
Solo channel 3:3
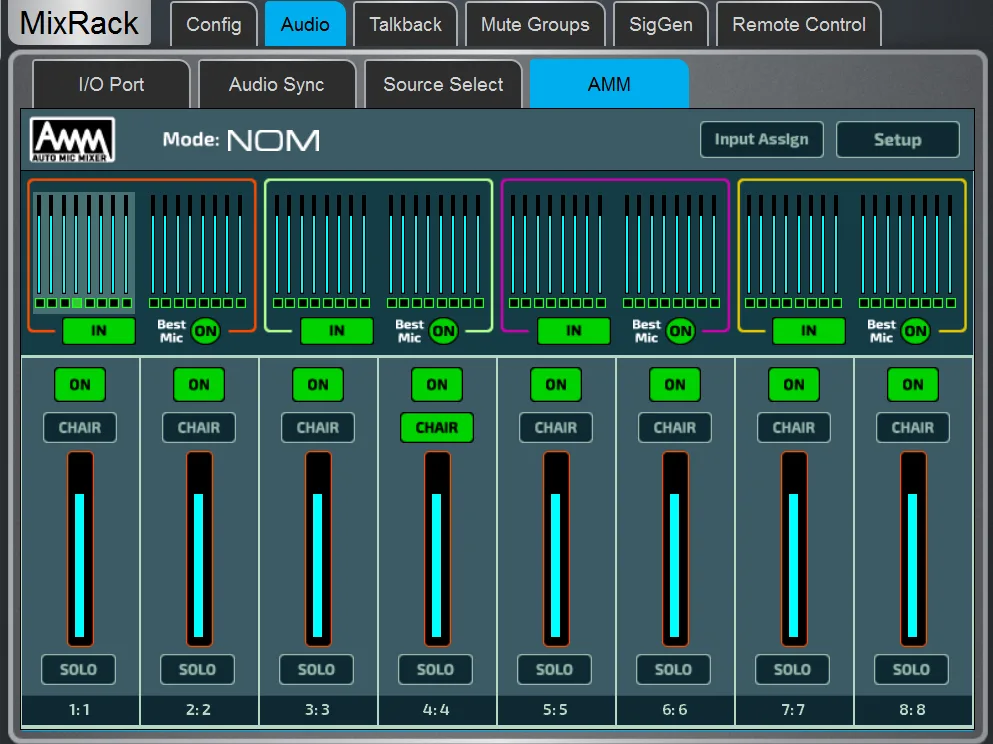click(x=317, y=669)
